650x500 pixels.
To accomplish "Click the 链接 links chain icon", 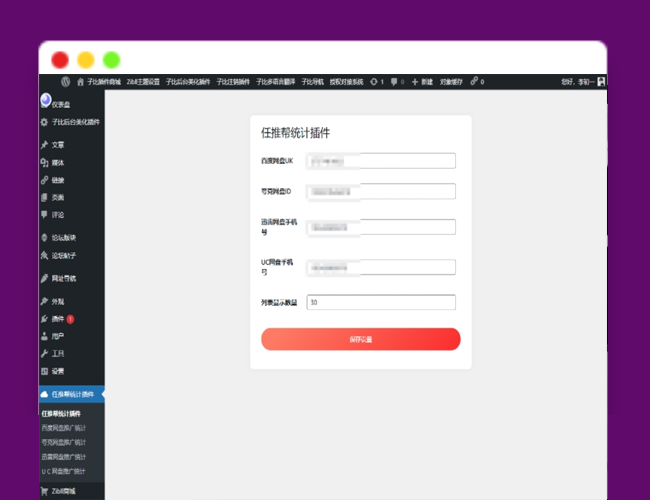I will pyautogui.click(x=44, y=180).
